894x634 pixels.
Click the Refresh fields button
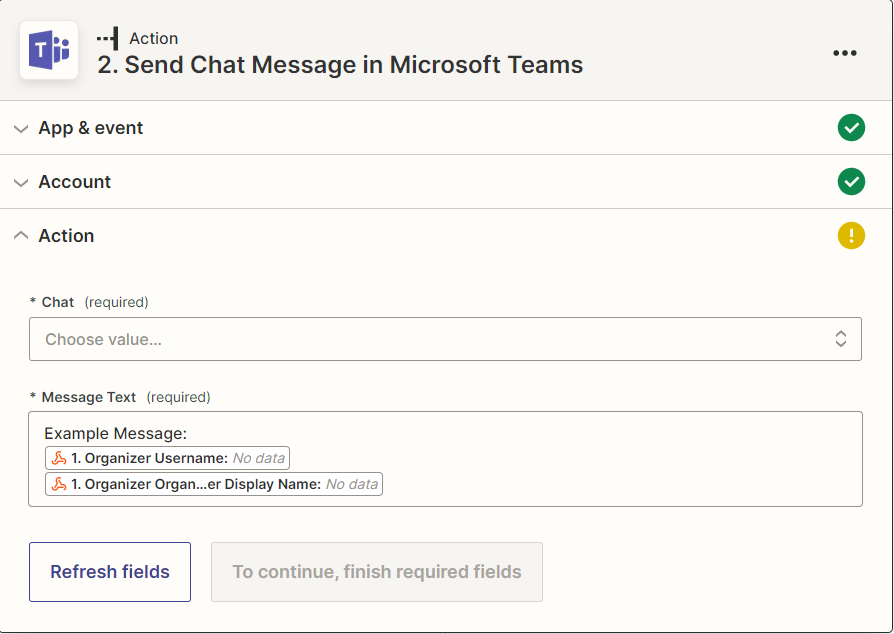pos(110,572)
